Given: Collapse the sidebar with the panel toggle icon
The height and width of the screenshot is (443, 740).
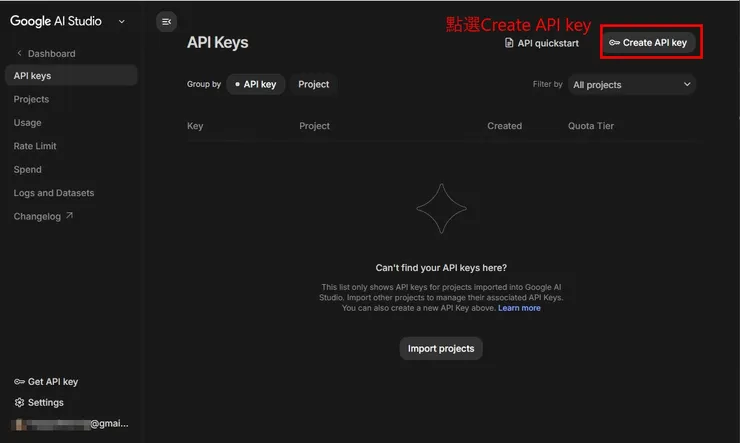Looking at the screenshot, I should [166, 22].
